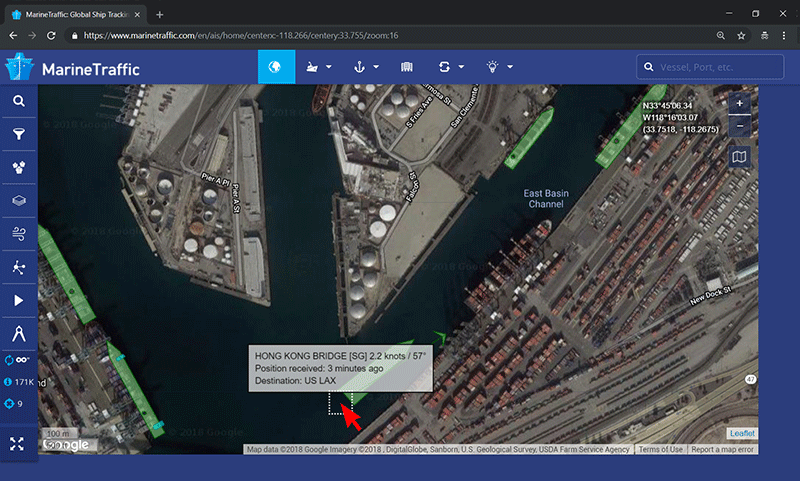Image resolution: width=800 pixels, height=481 pixels.
Task: Open the map layers icon in sidebar
Action: click(19, 200)
